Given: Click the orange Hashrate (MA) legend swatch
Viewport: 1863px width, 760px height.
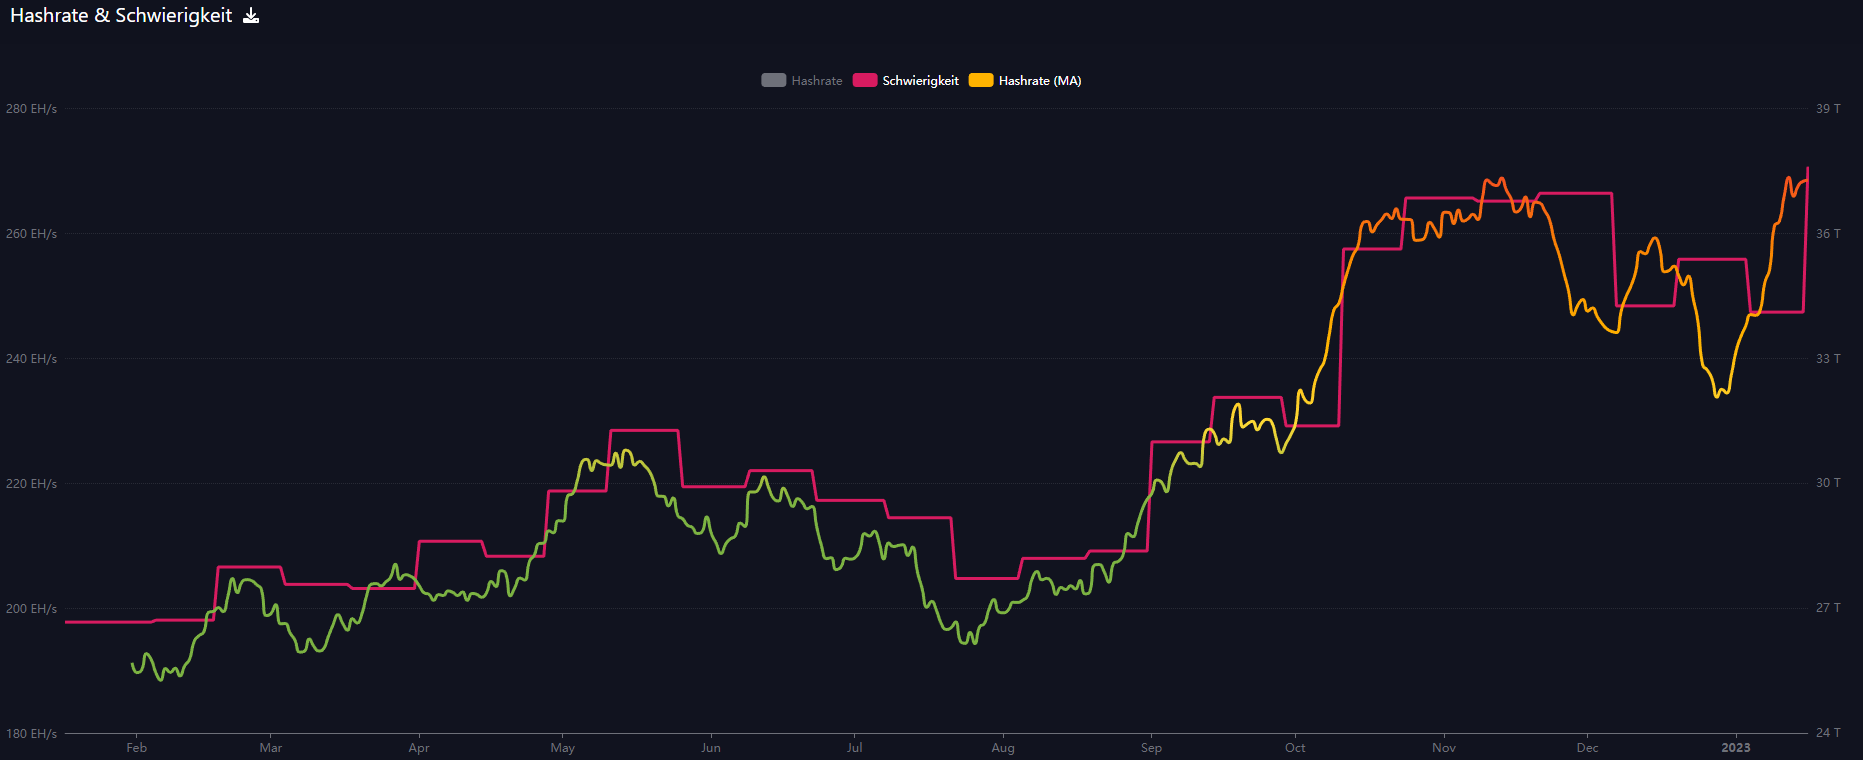Looking at the screenshot, I should coord(981,81).
